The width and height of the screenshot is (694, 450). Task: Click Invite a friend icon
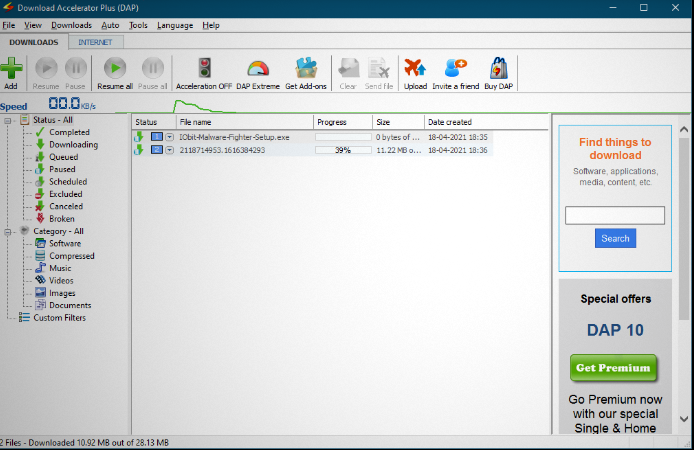(x=455, y=68)
